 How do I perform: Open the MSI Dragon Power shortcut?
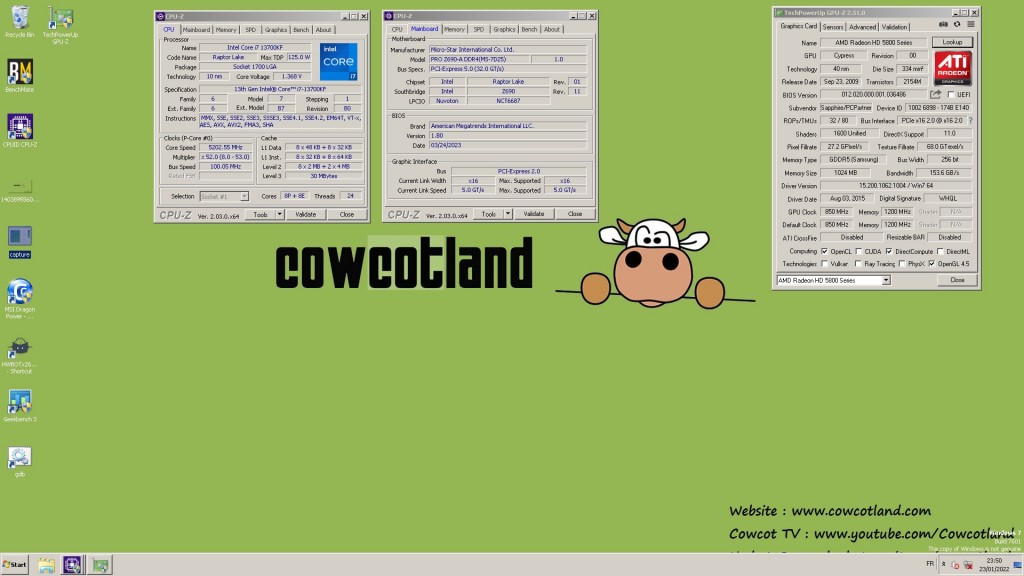point(20,299)
